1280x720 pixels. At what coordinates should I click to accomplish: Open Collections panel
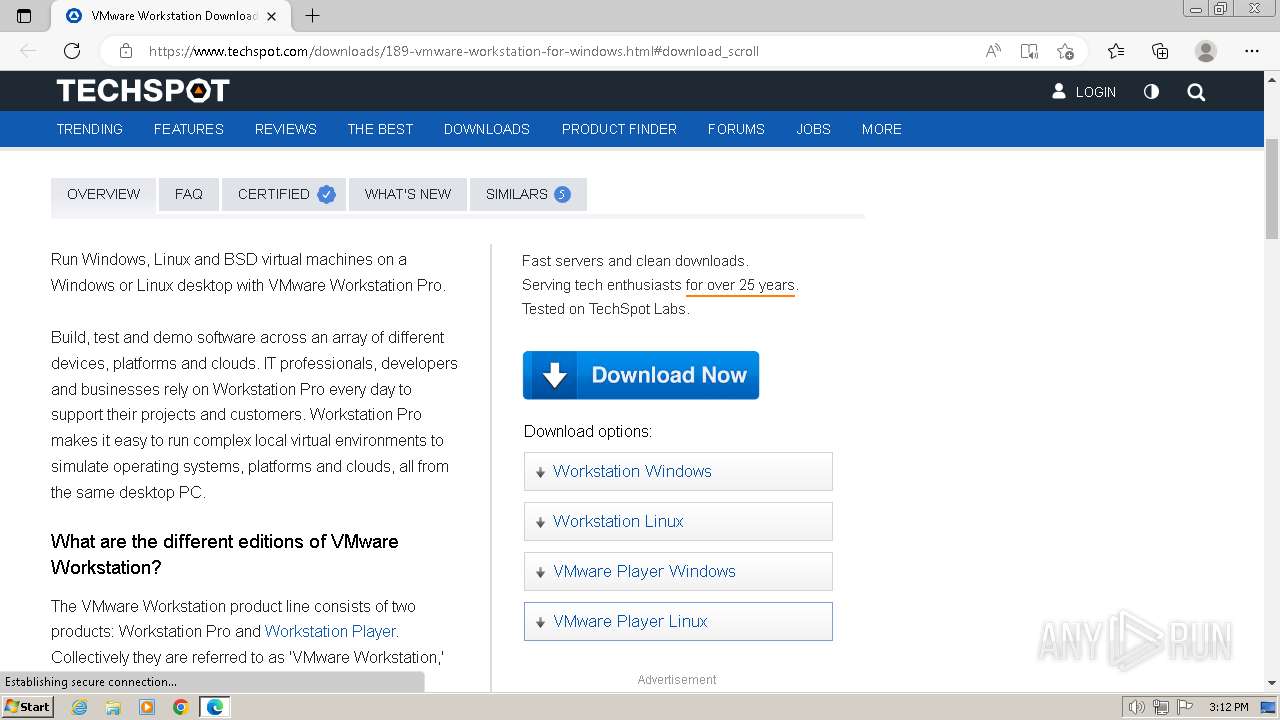tap(1160, 51)
